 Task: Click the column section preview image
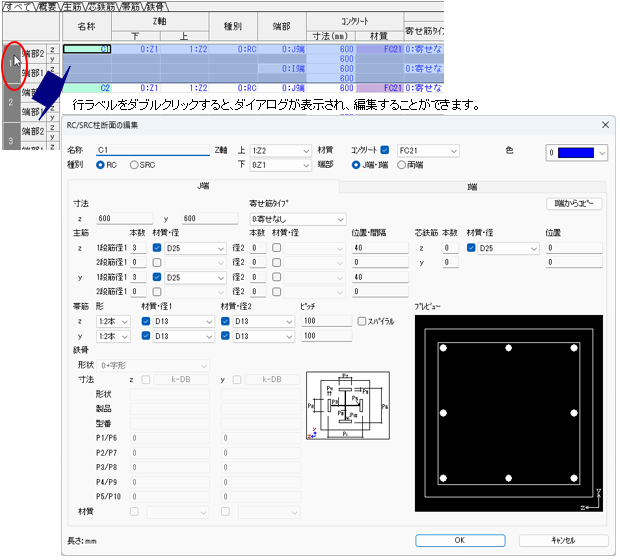tap(509, 413)
